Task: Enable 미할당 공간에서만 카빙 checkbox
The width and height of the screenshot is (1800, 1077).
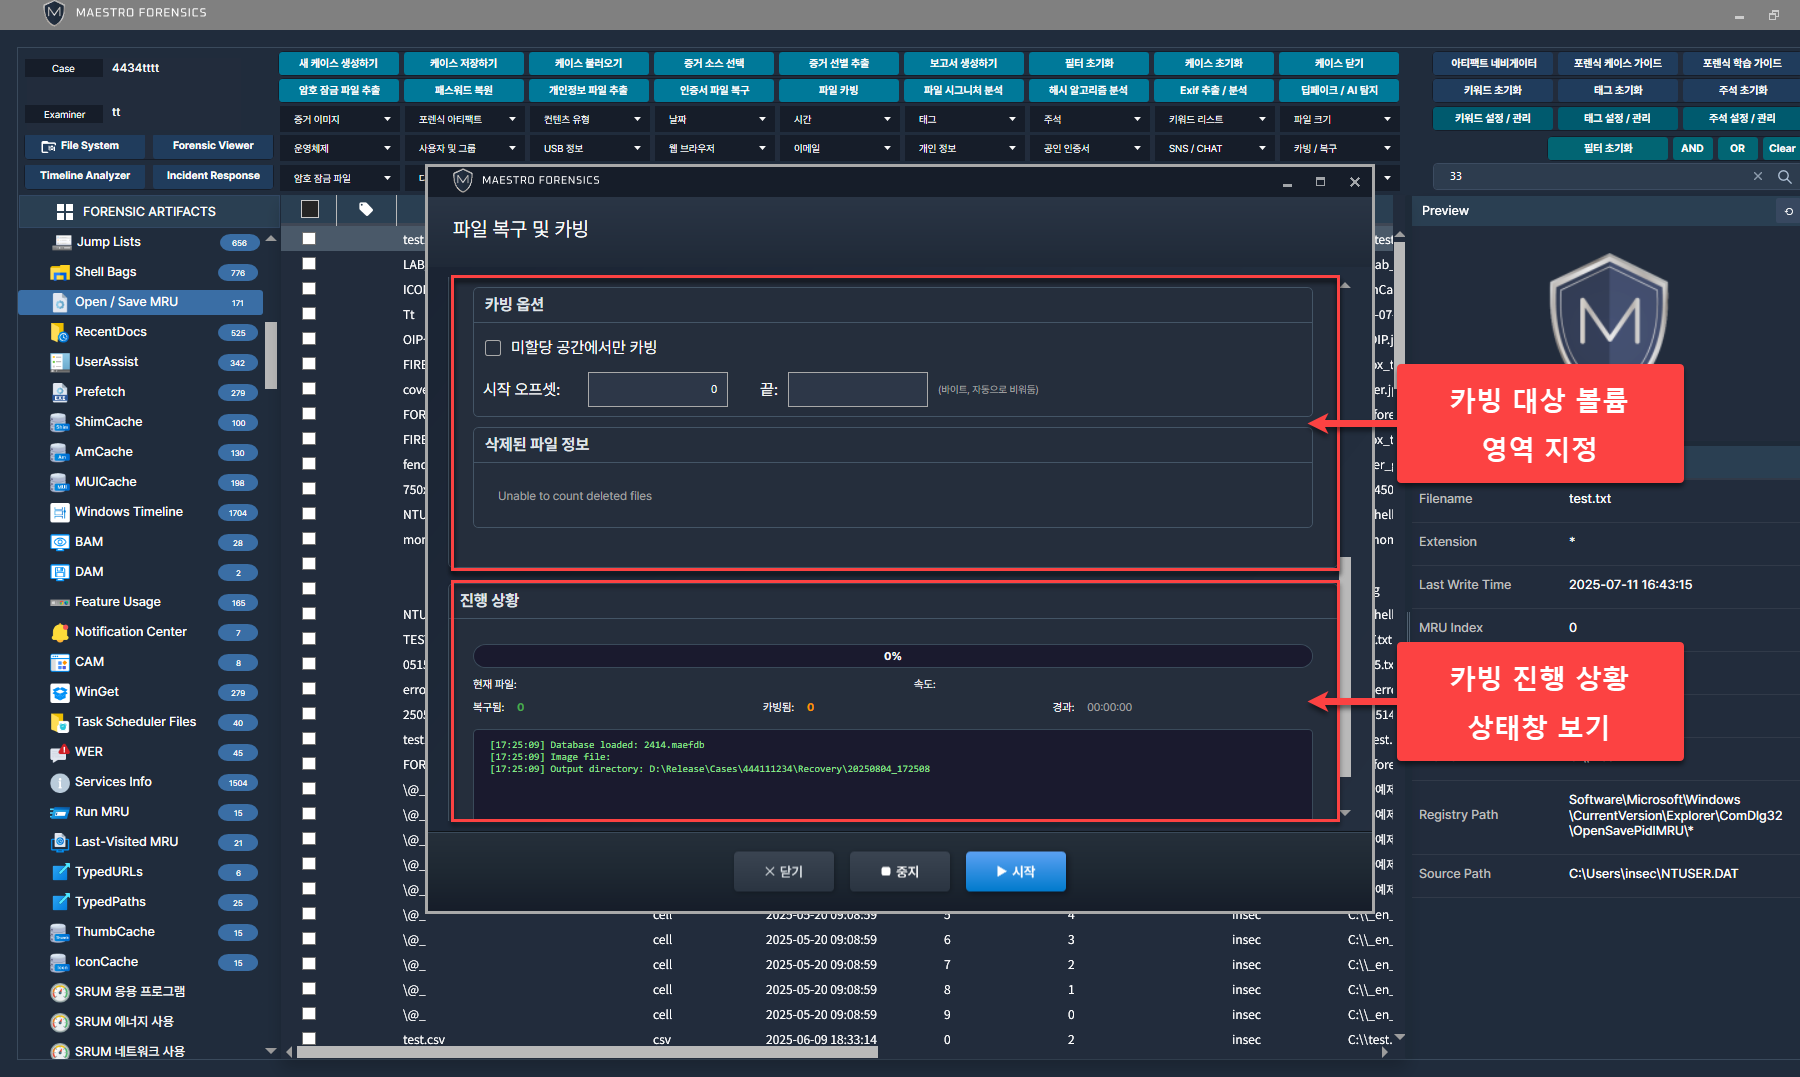Action: 493,348
